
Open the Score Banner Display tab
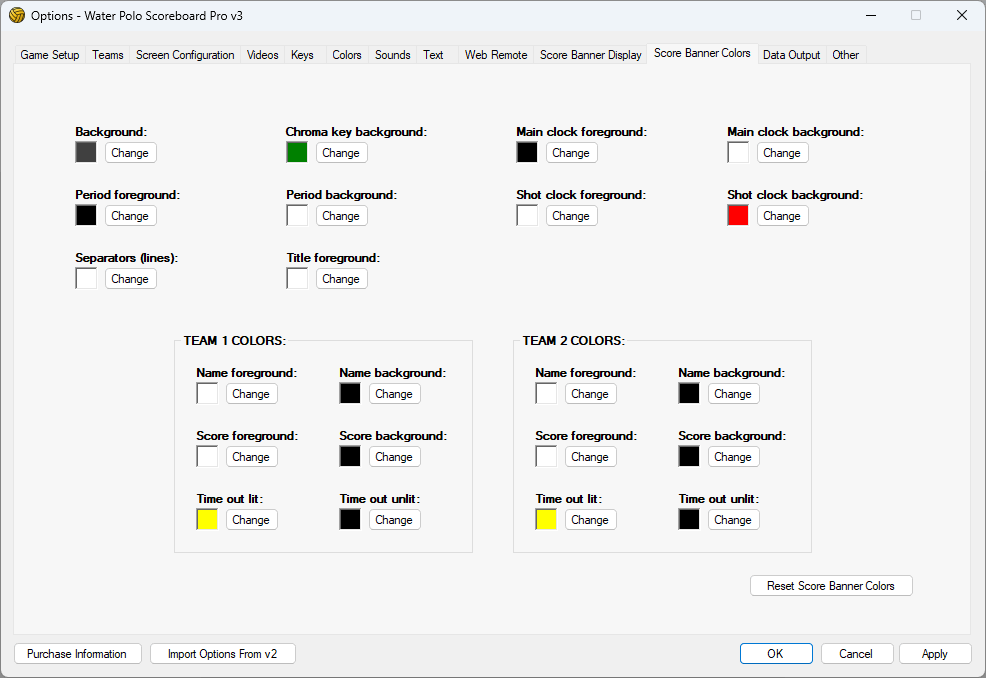pos(591,55)
